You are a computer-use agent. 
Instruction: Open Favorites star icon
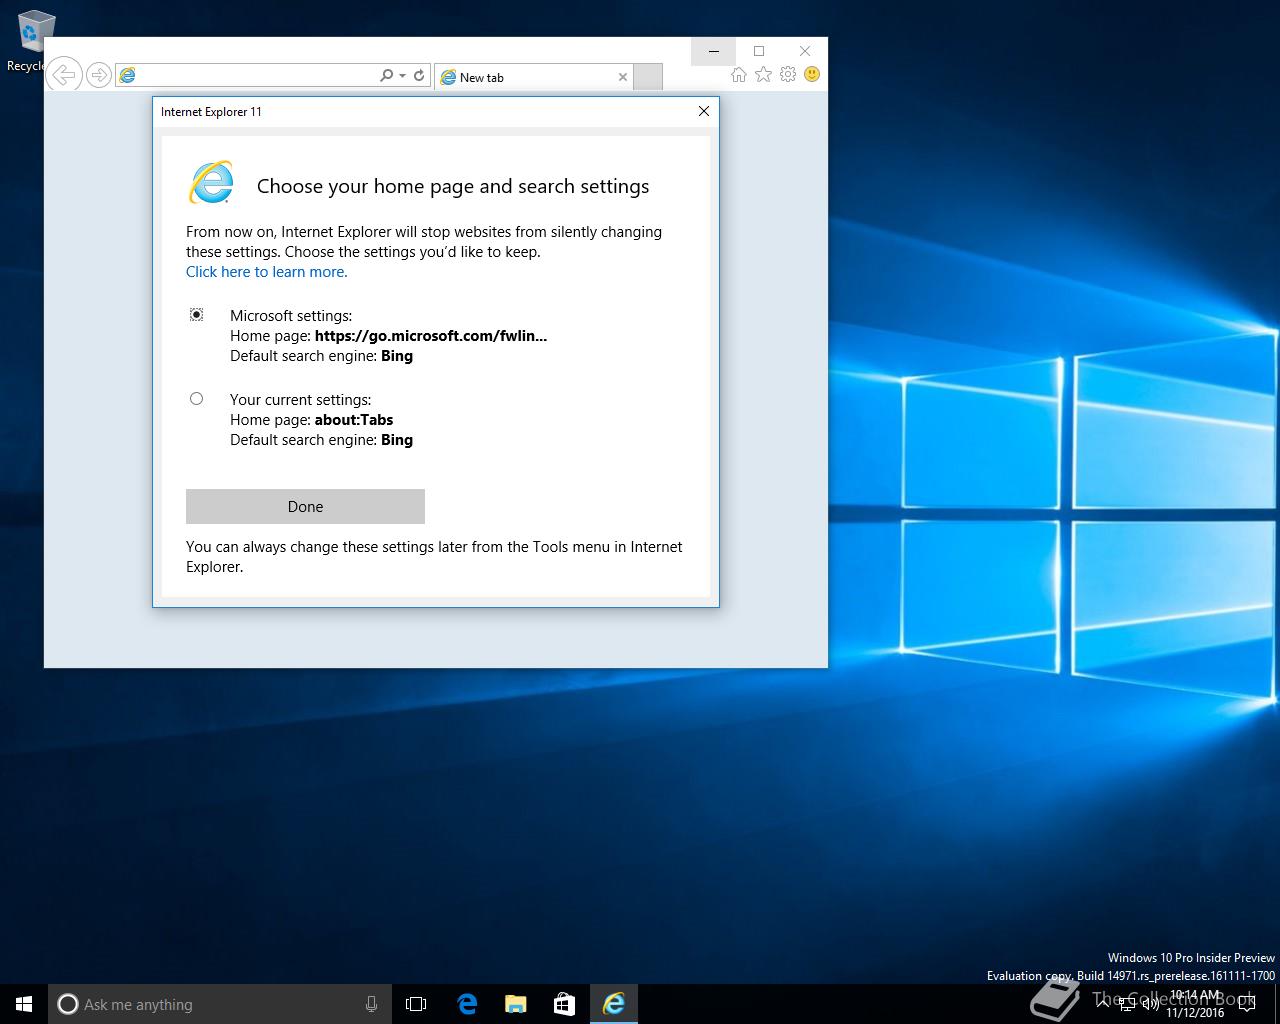(763, 75)
